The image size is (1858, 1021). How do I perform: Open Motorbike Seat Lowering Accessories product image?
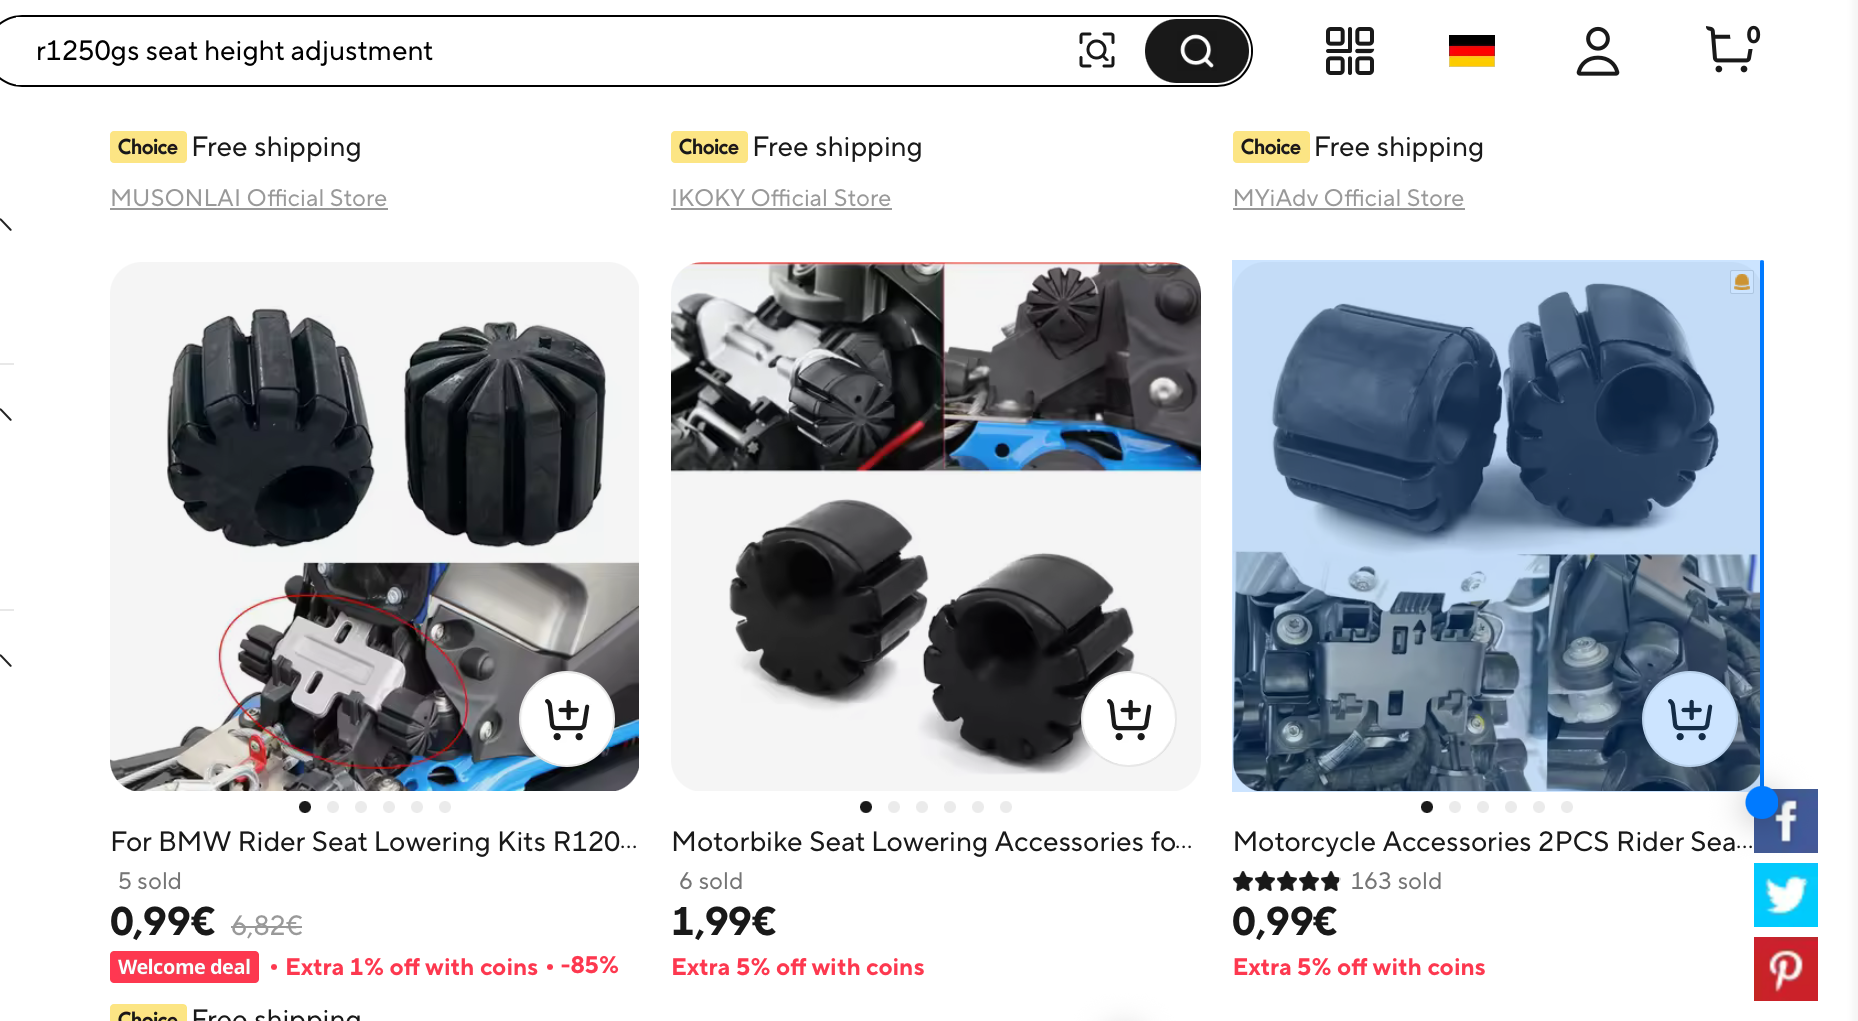coord(935,526)
